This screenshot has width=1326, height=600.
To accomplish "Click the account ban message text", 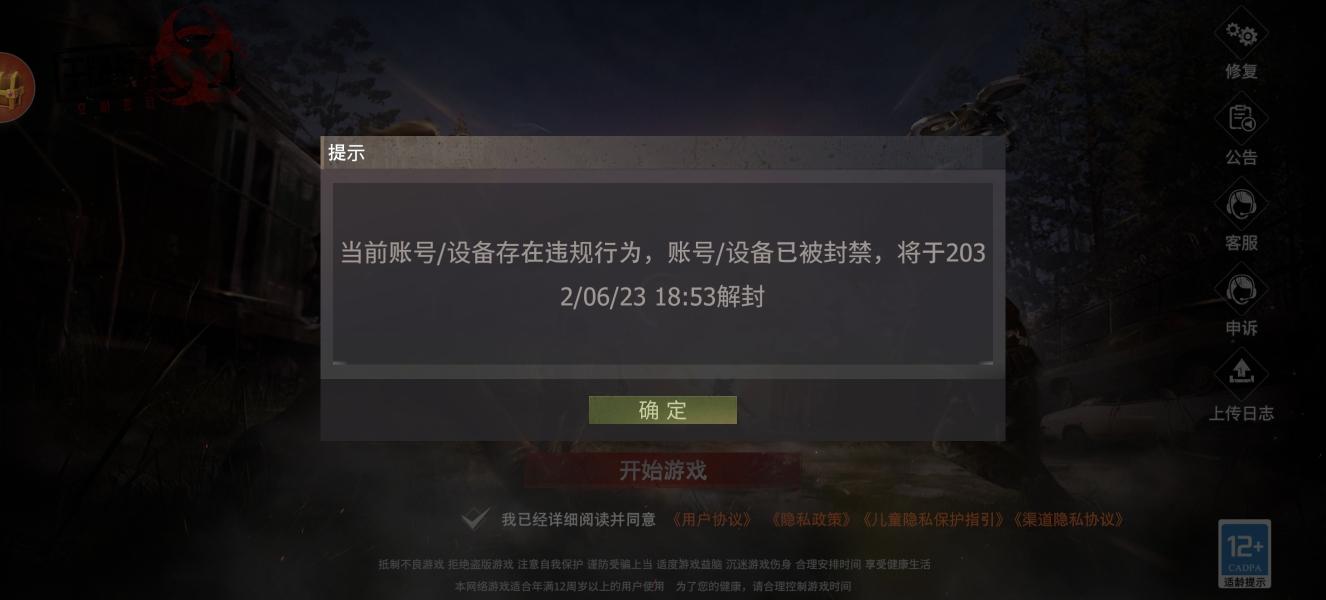I will point(663,274).
